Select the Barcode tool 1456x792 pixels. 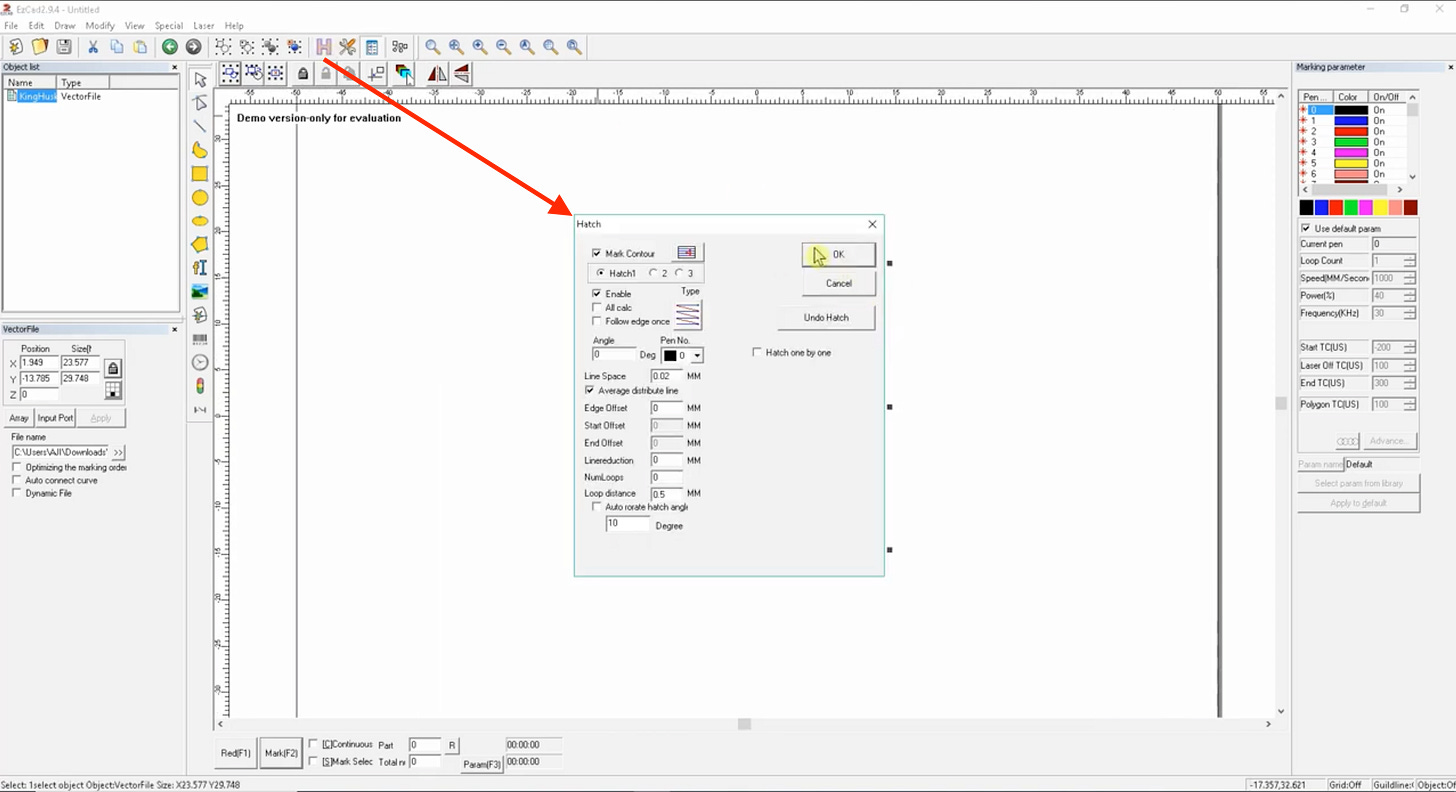199,338
